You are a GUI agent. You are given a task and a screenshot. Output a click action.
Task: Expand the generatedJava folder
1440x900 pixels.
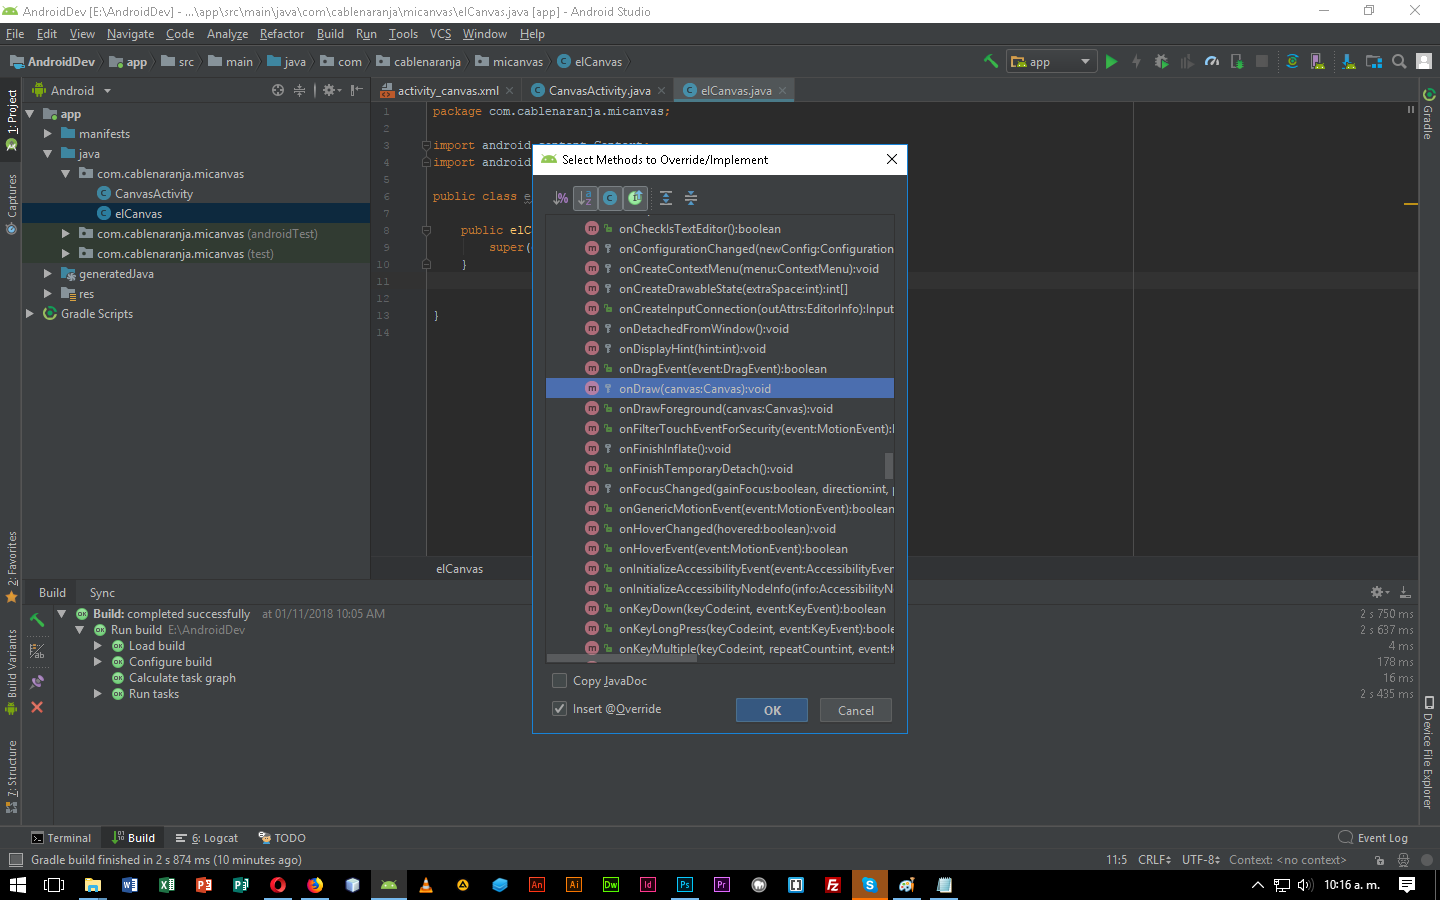pyautogui.click(x=48, y=274)
